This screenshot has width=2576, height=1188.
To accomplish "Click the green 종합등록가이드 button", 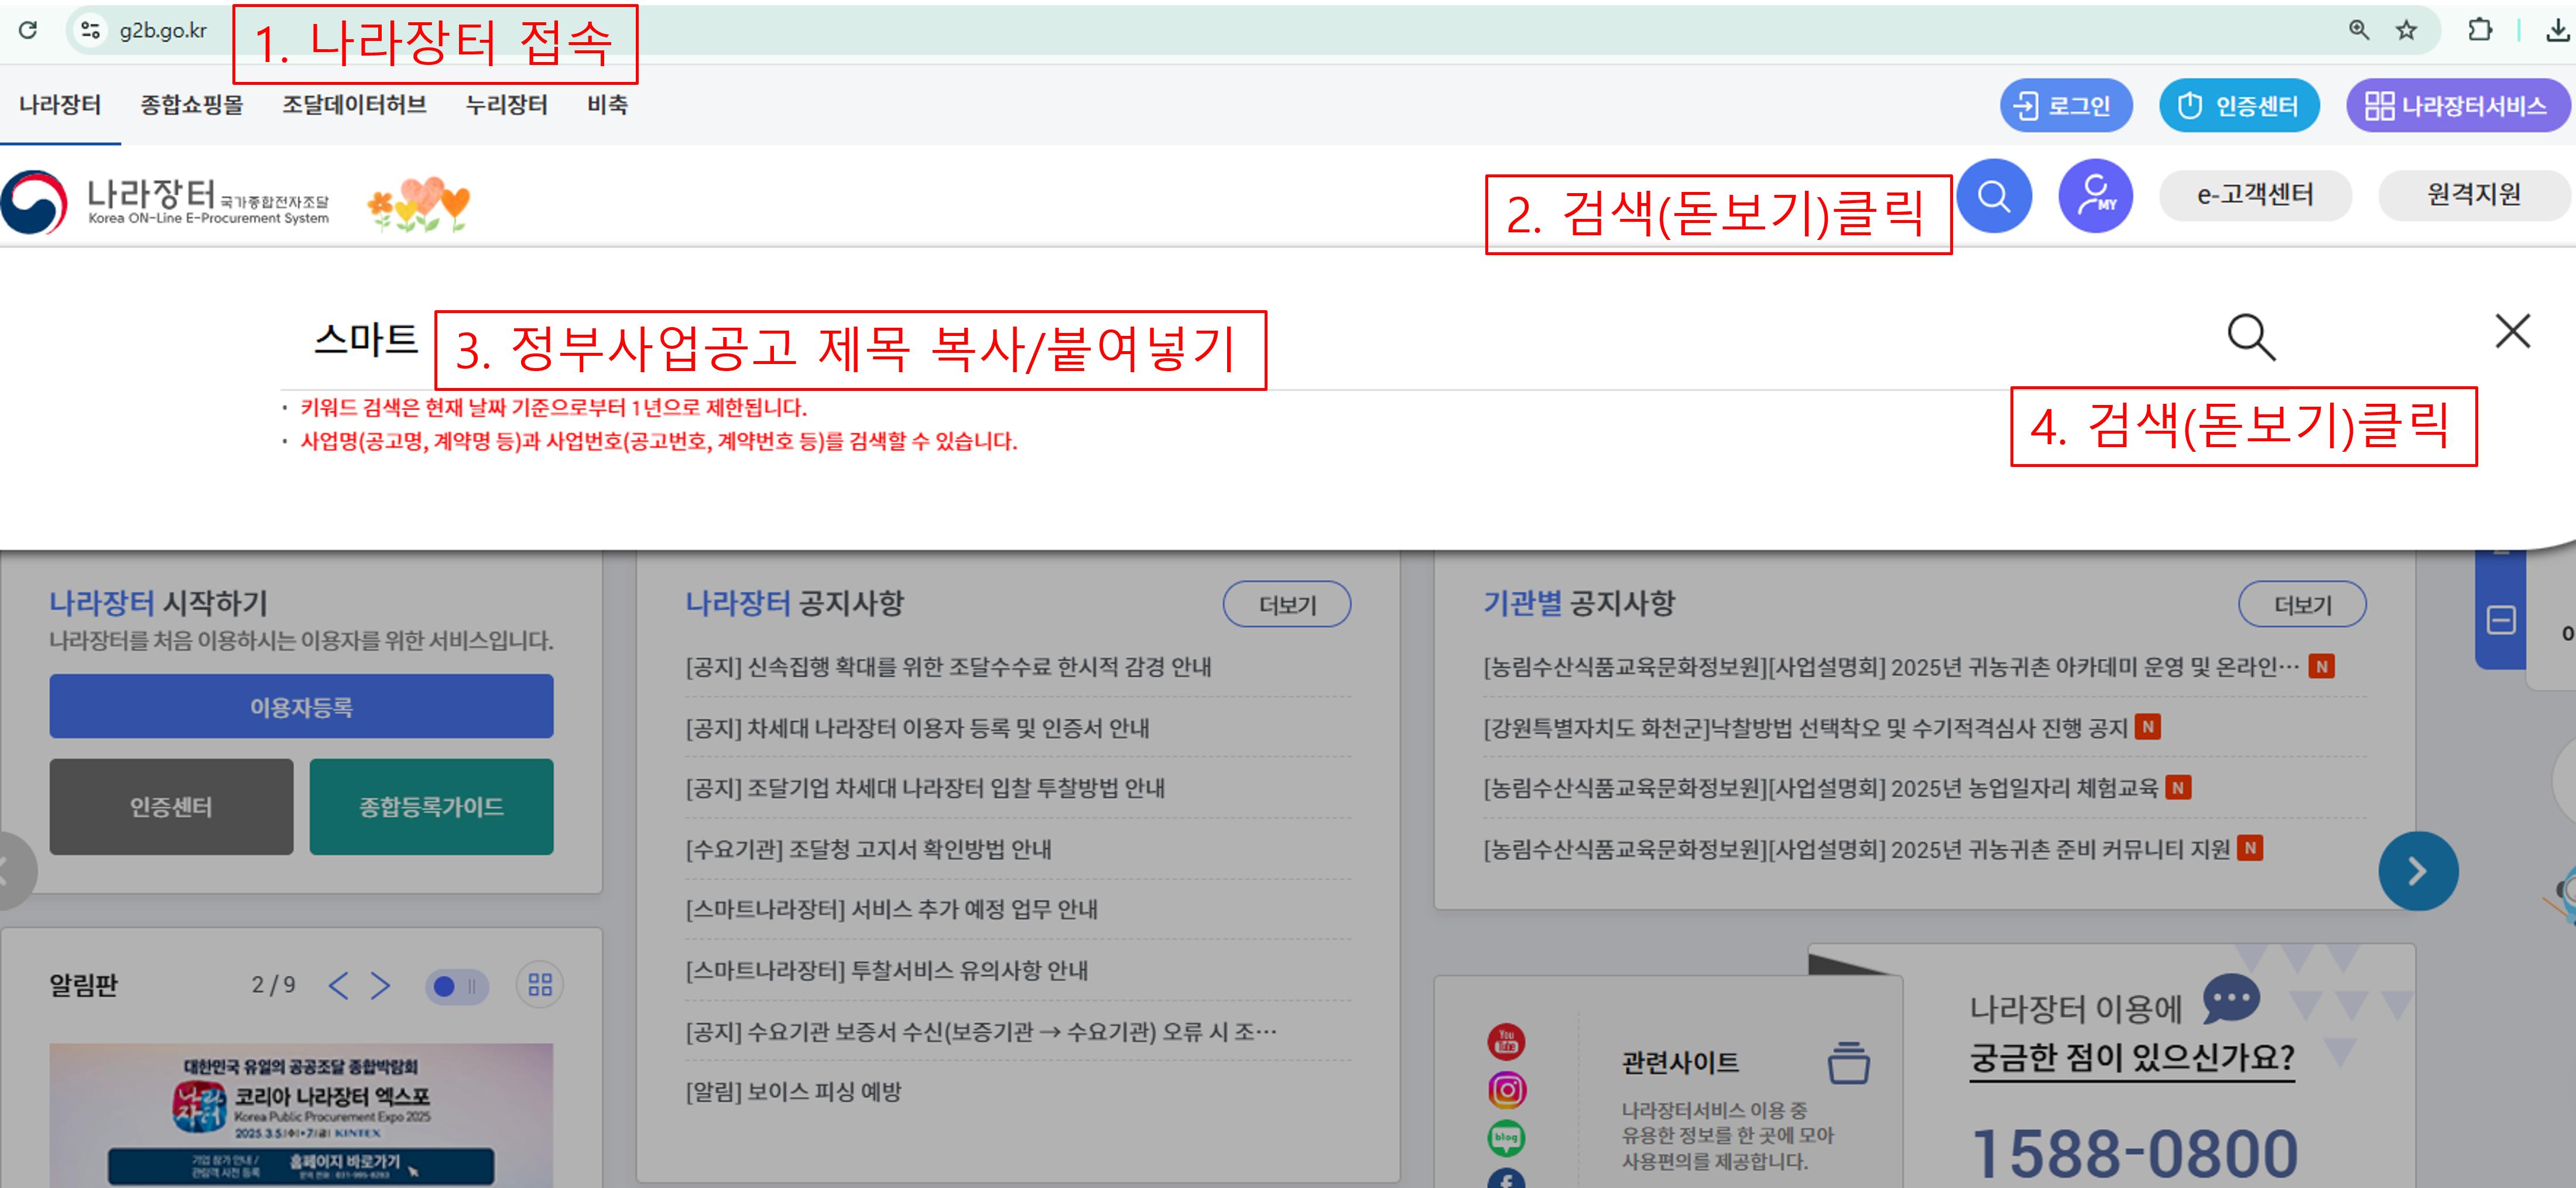I will (431, 807).
